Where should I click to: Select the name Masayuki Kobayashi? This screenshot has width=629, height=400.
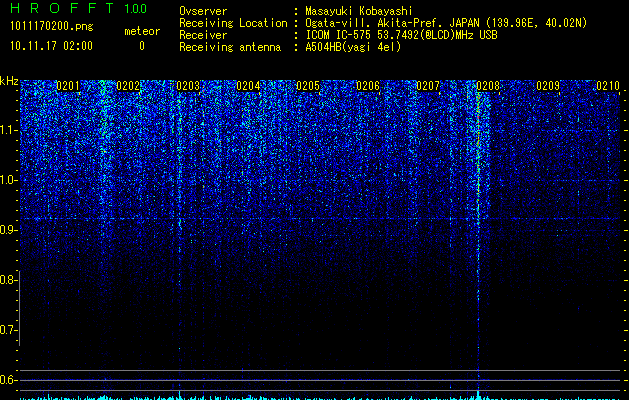[x=359, y=11]
